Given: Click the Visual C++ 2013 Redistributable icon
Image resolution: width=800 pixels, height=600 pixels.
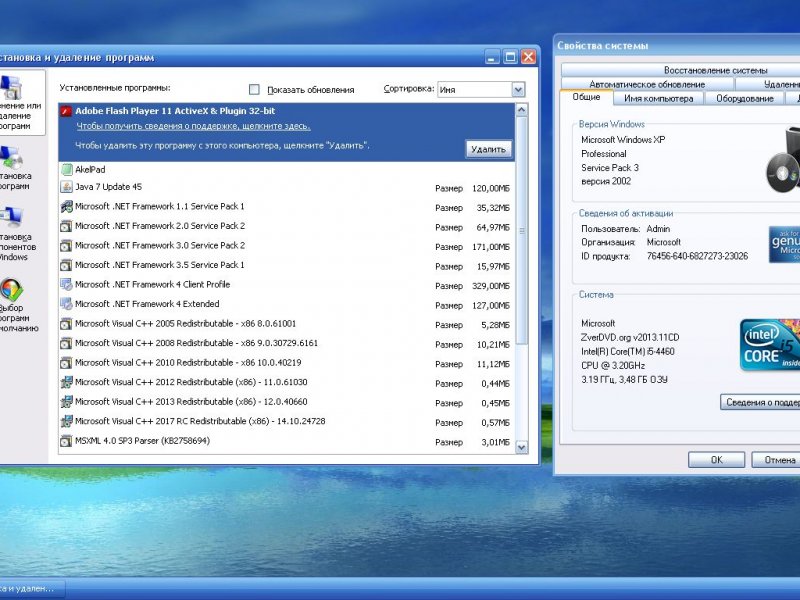Looking at the screenshot, I should 66,402.
